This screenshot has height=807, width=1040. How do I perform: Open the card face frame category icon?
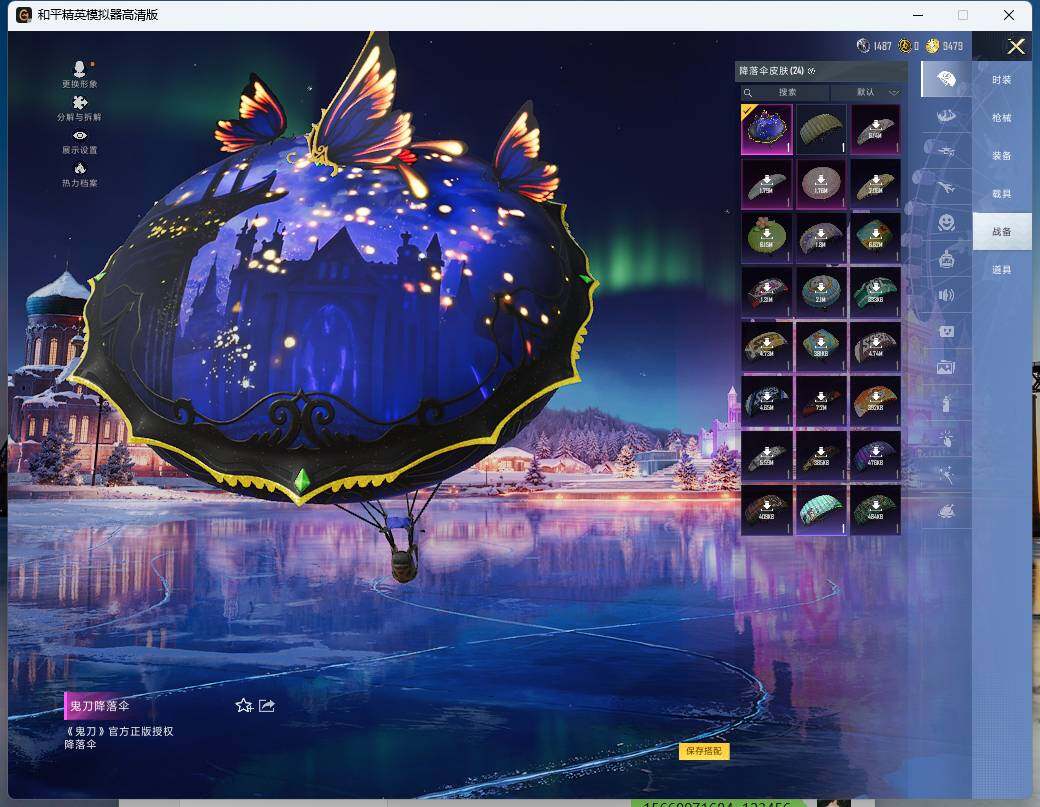pyautogui.click(x=946, y=331)
